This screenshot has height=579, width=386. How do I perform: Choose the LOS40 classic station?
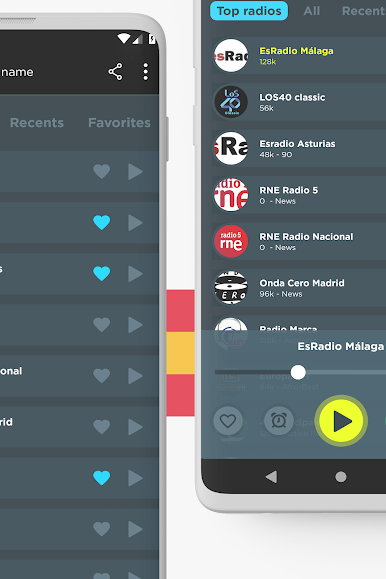tap(299, 102)
